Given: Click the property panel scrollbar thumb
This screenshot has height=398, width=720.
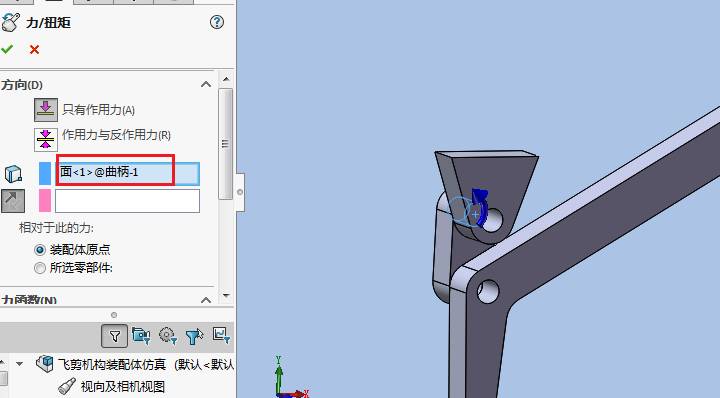Looking at the screenshot, I should click(x=225, y=144).
